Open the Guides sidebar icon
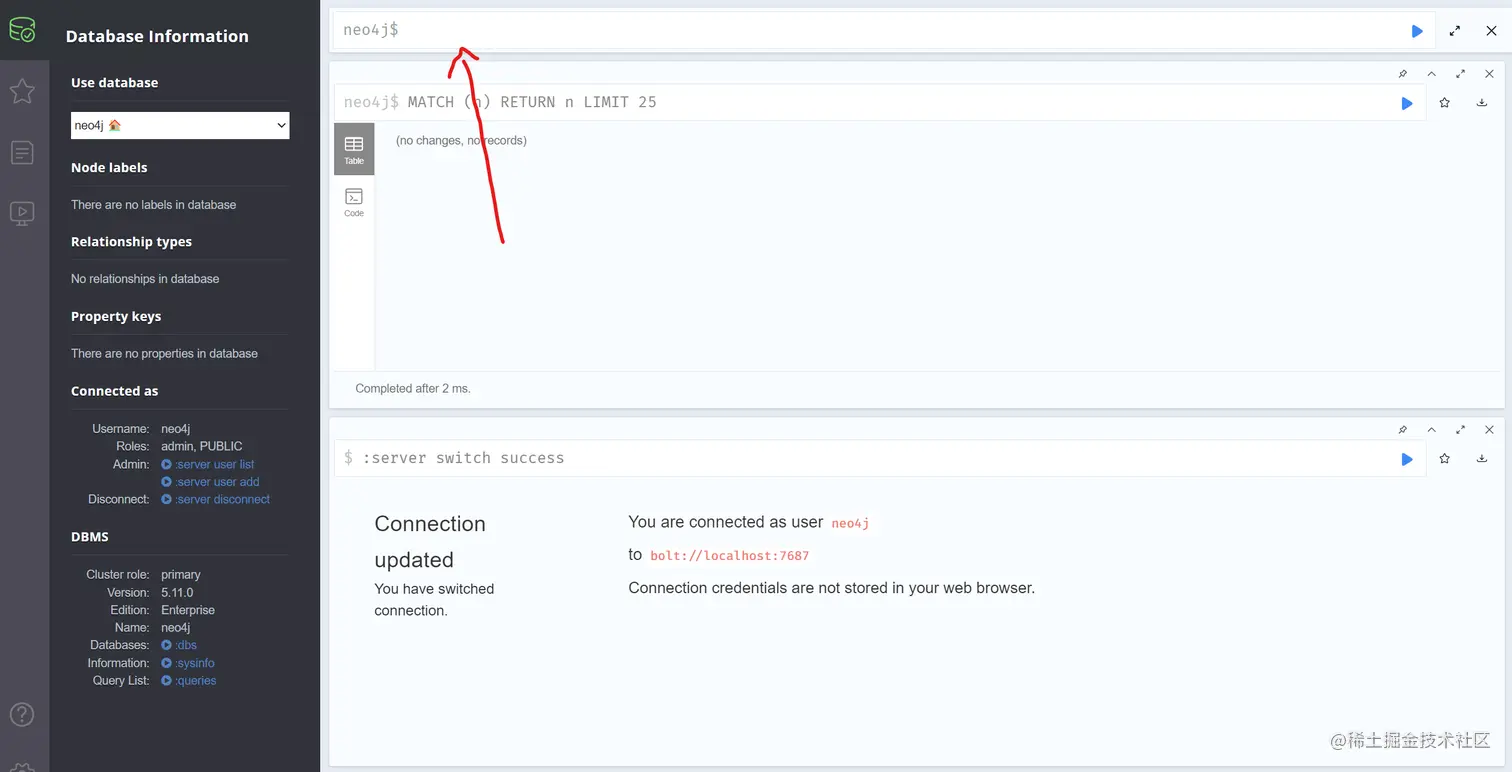Viewport: 1512px width, 772px height. 22,213
